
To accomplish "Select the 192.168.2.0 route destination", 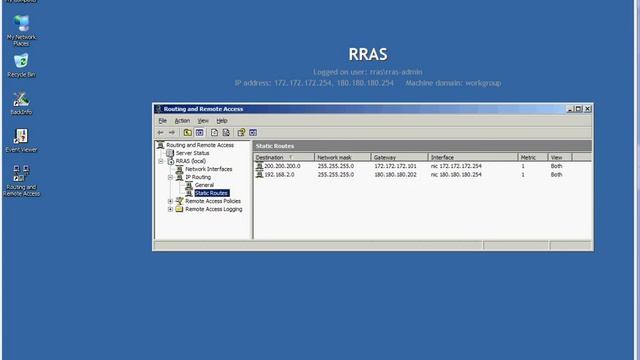I will click(279, 174).
